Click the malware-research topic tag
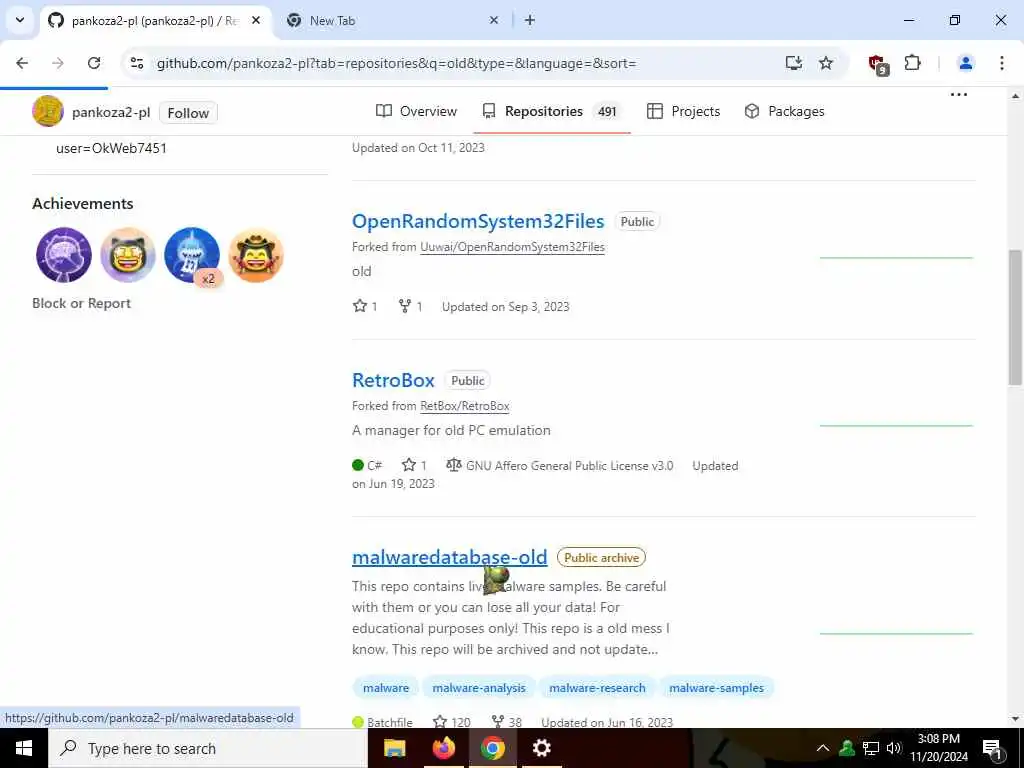Screen dimensions: 1024x768 point(597,688)
